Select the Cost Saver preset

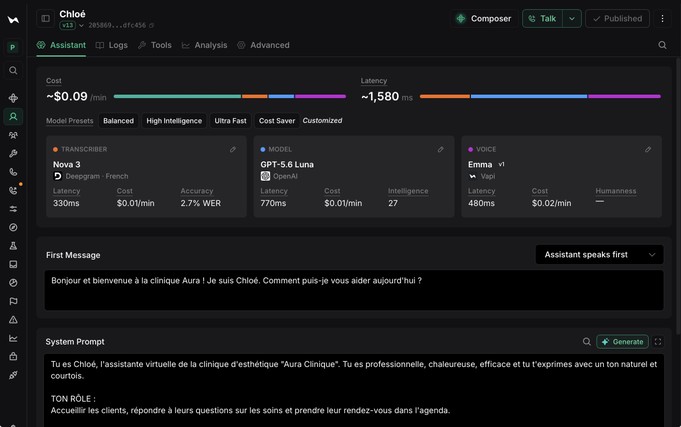tap(277, 121)
